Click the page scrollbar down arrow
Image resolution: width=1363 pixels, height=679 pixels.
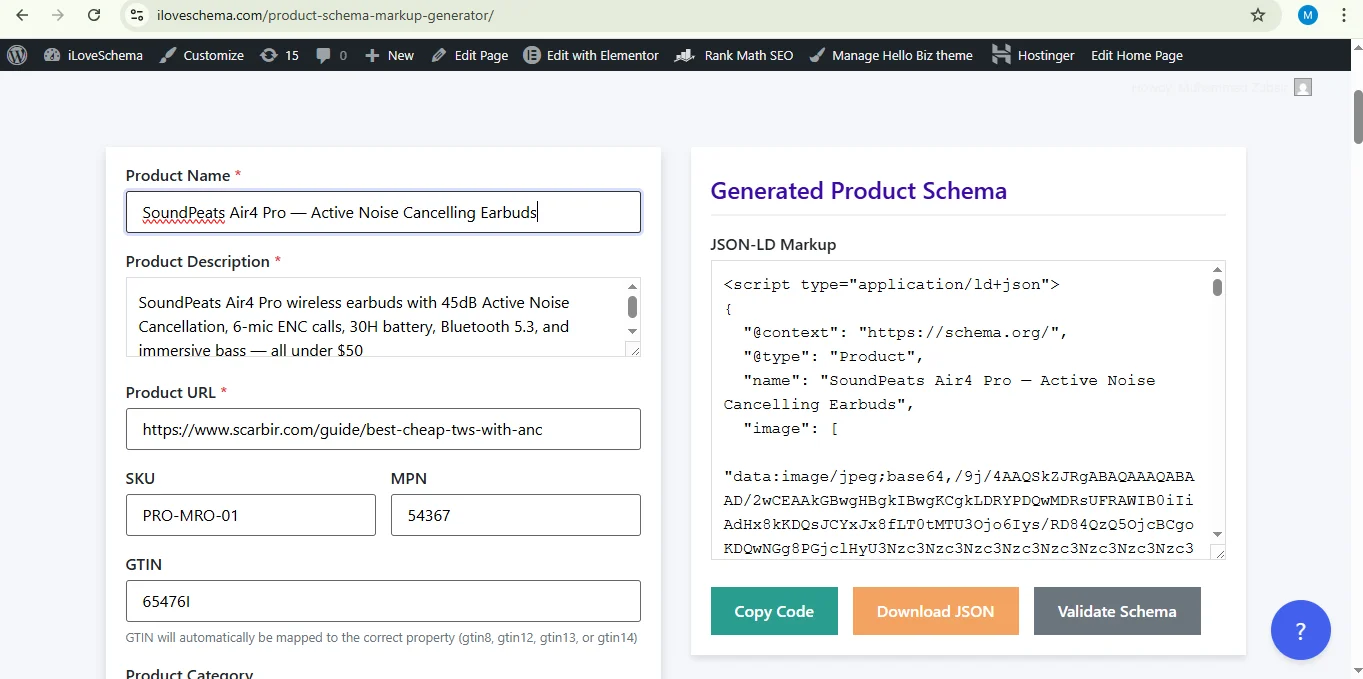(1357, 670)
